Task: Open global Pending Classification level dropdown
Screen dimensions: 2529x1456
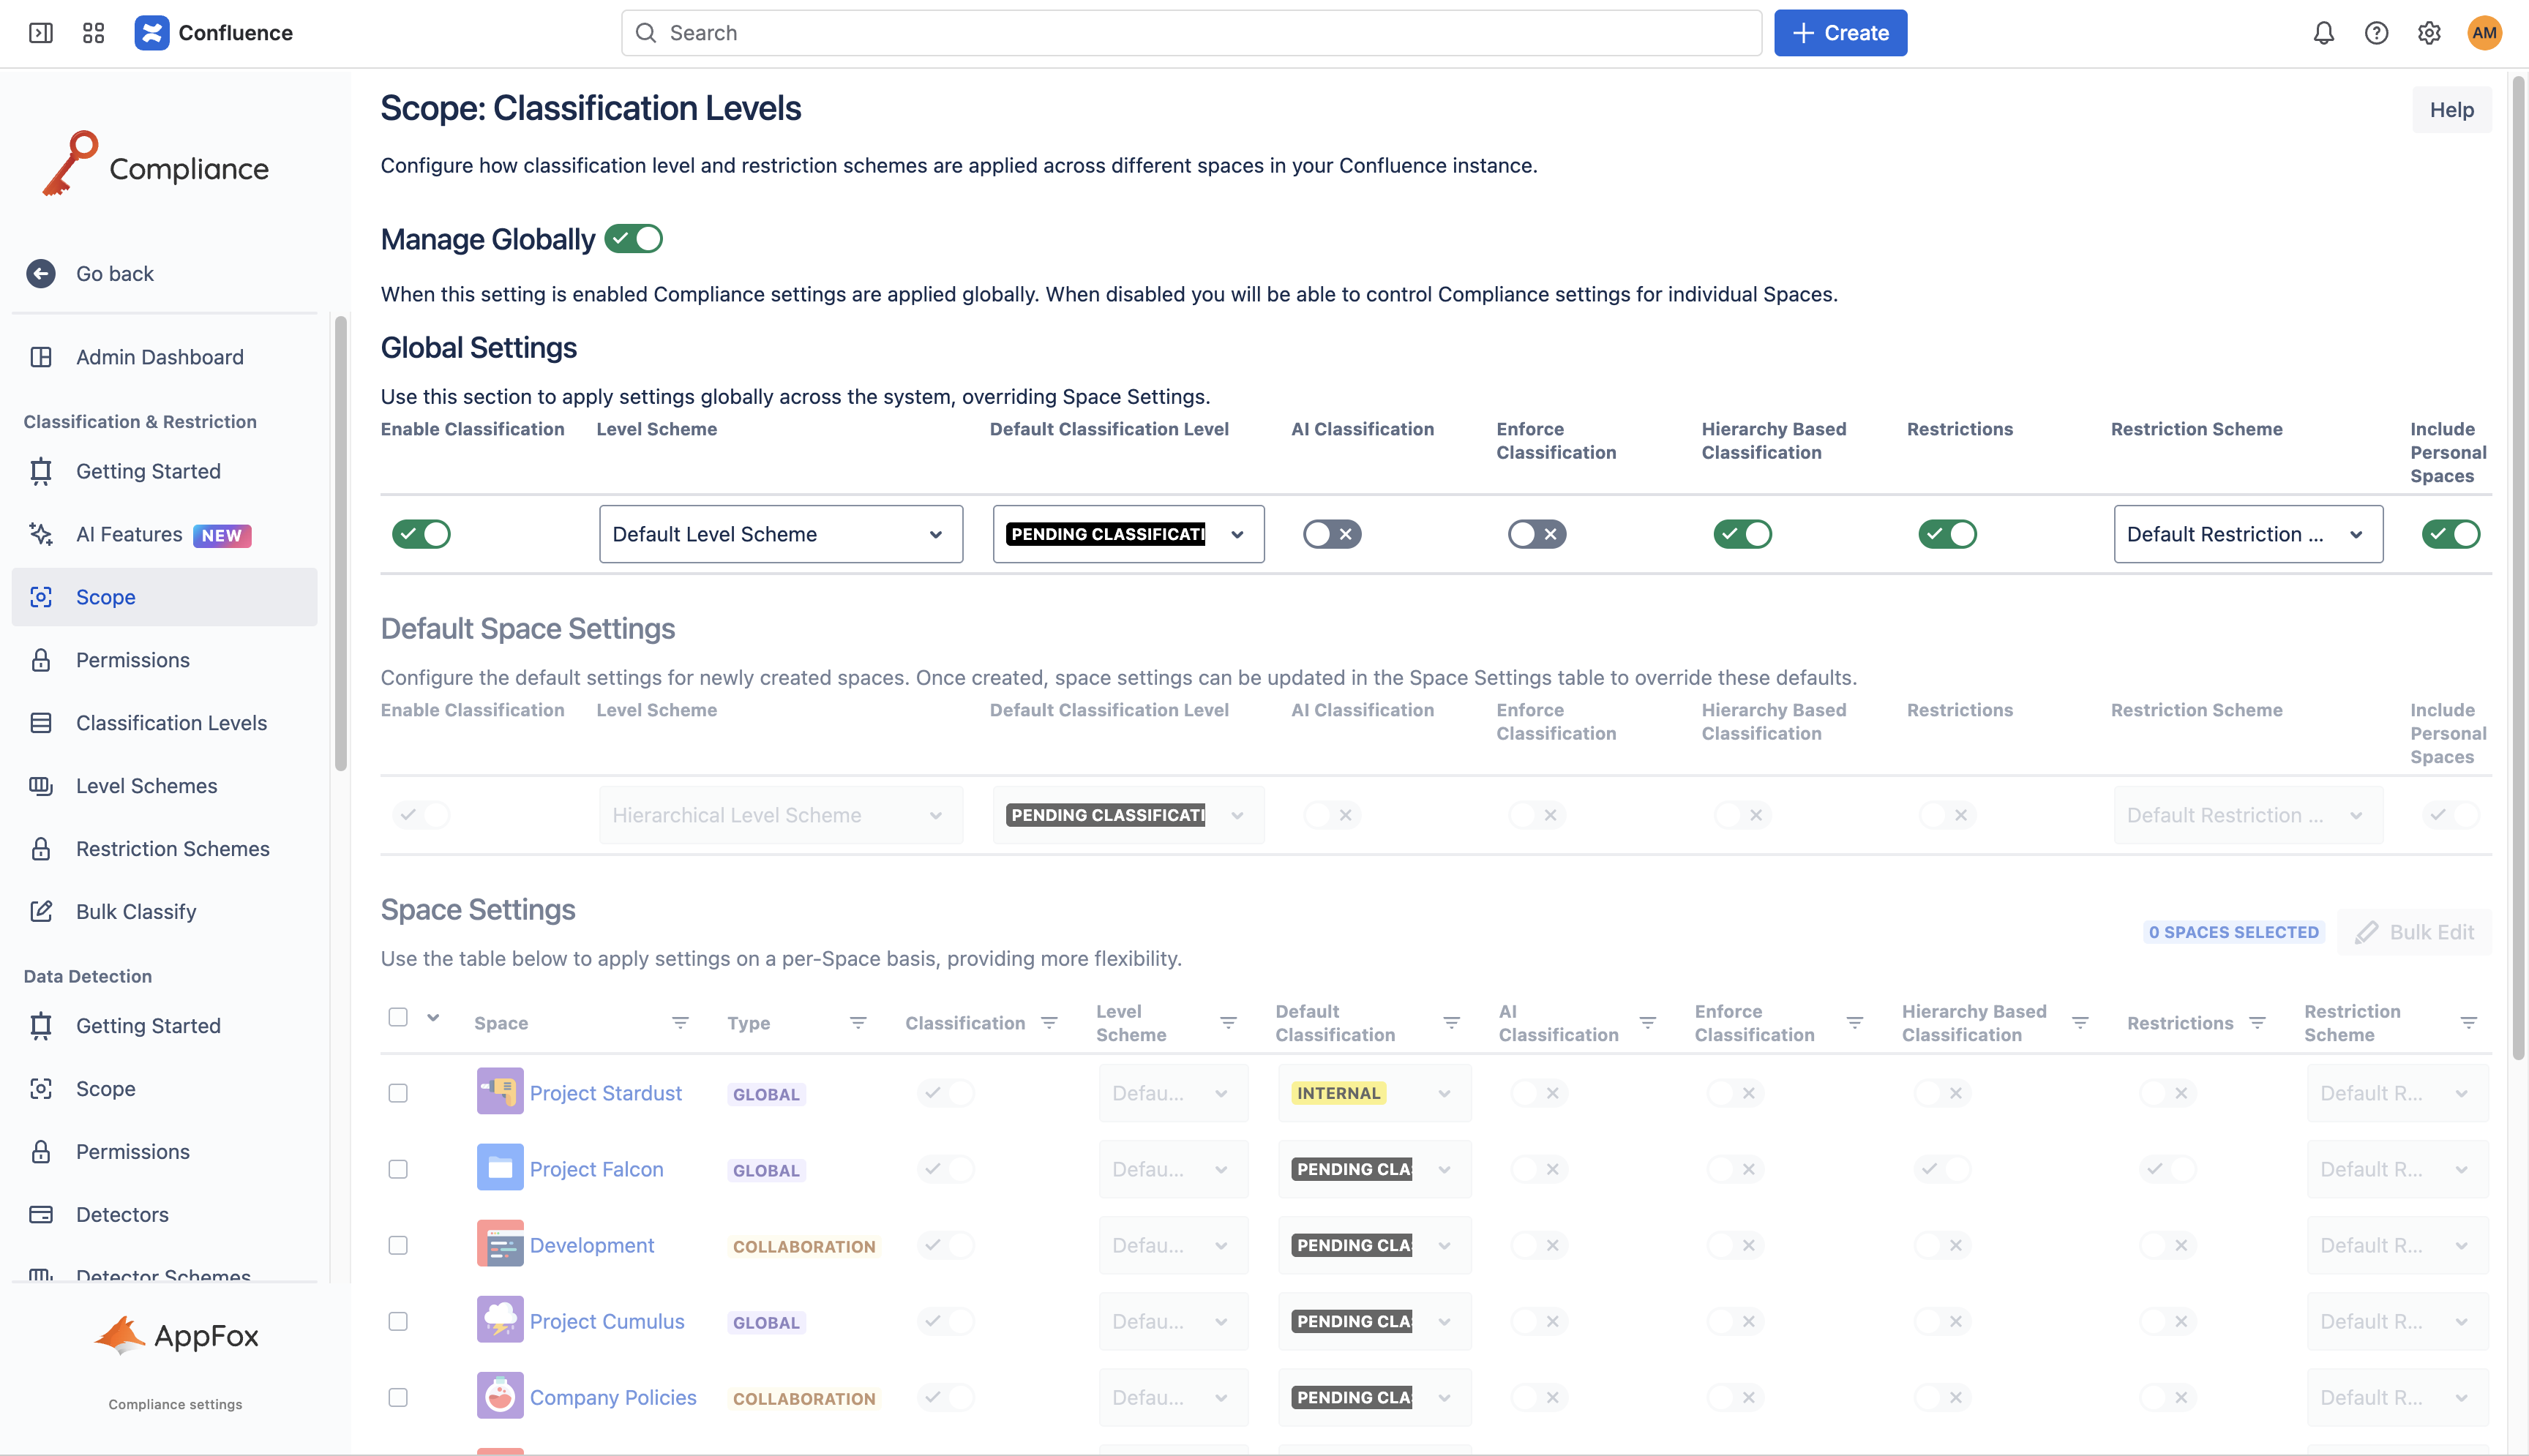Action: point(1128,534)
